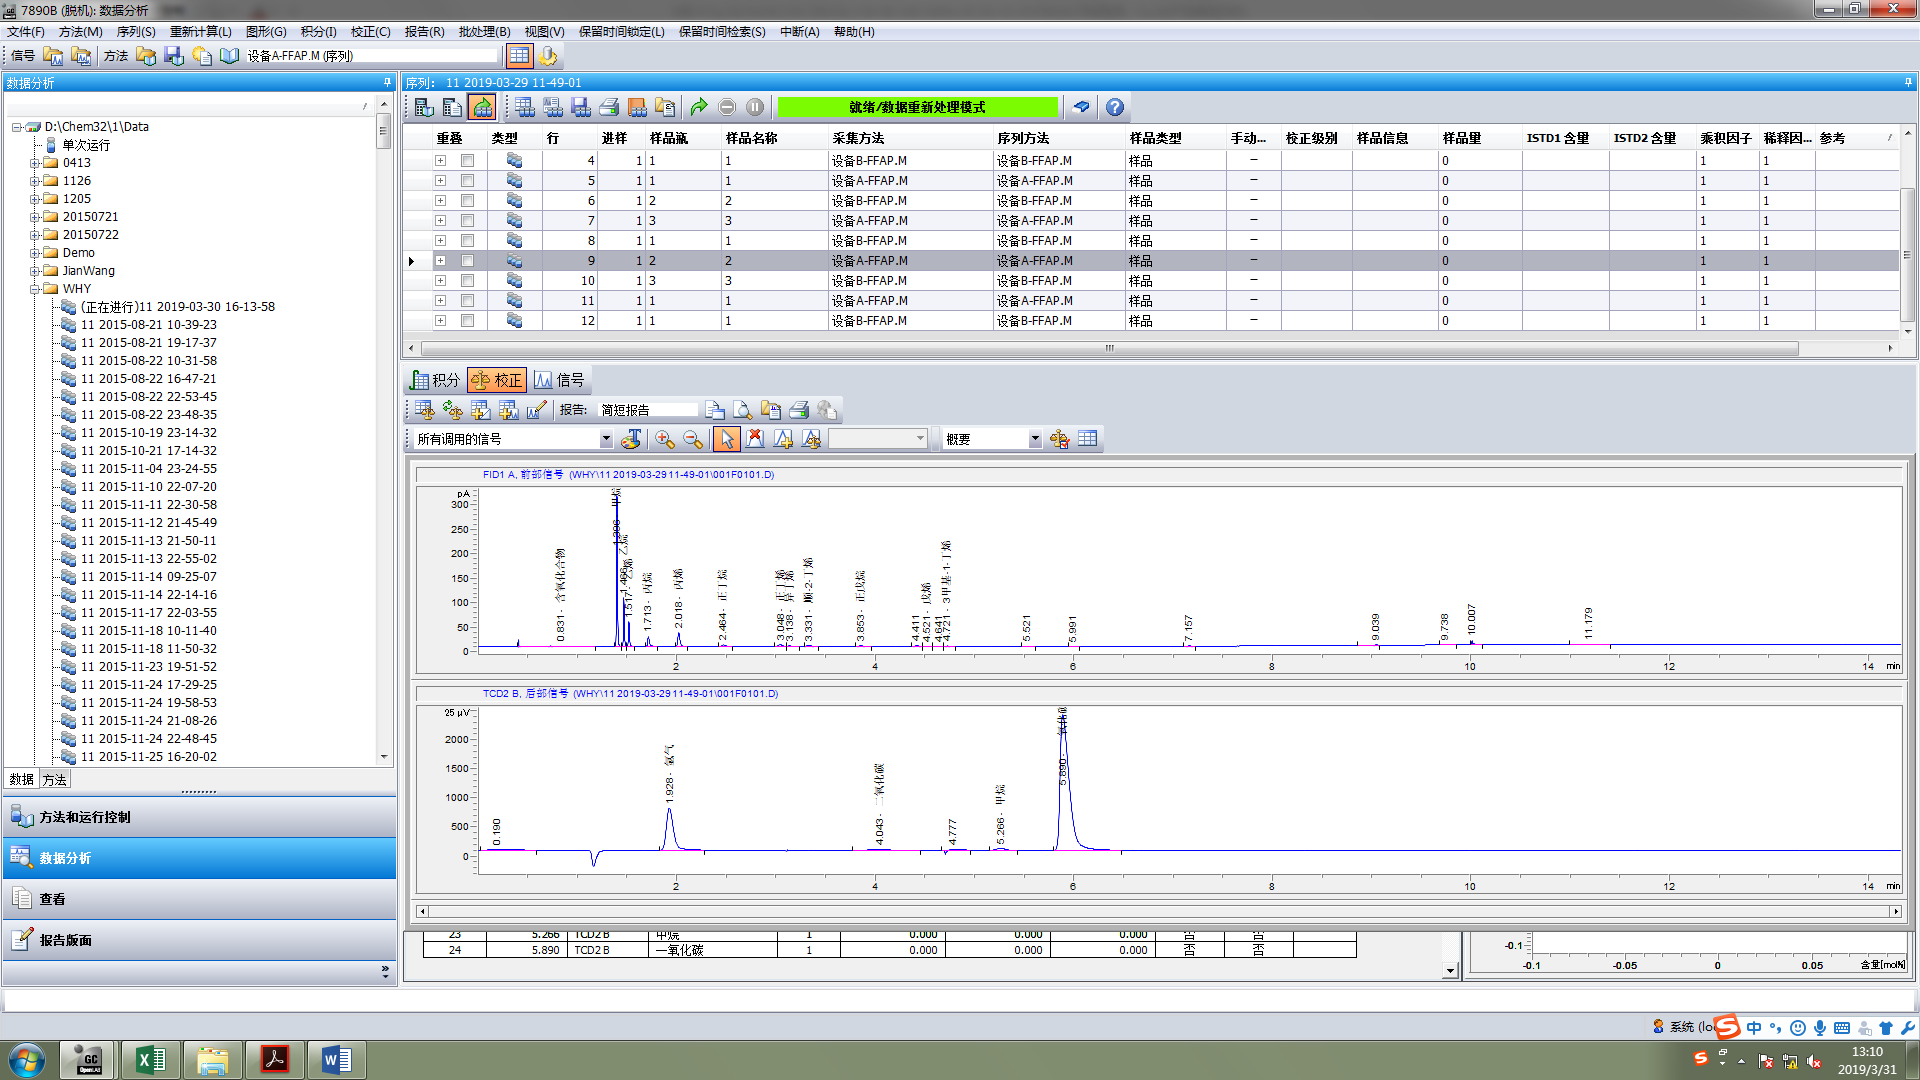
Task: Click the sequence table horizontal scrollbar
Action: point(1109,349)
